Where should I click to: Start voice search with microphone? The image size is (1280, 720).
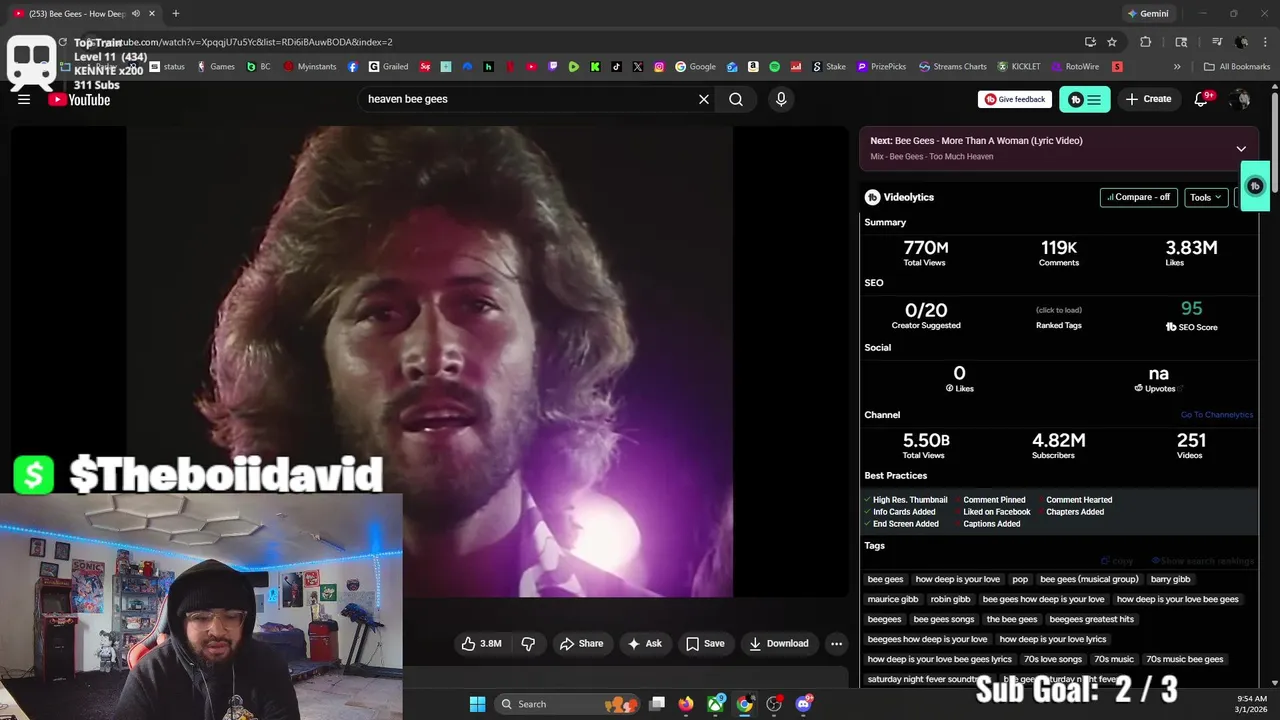781,99
